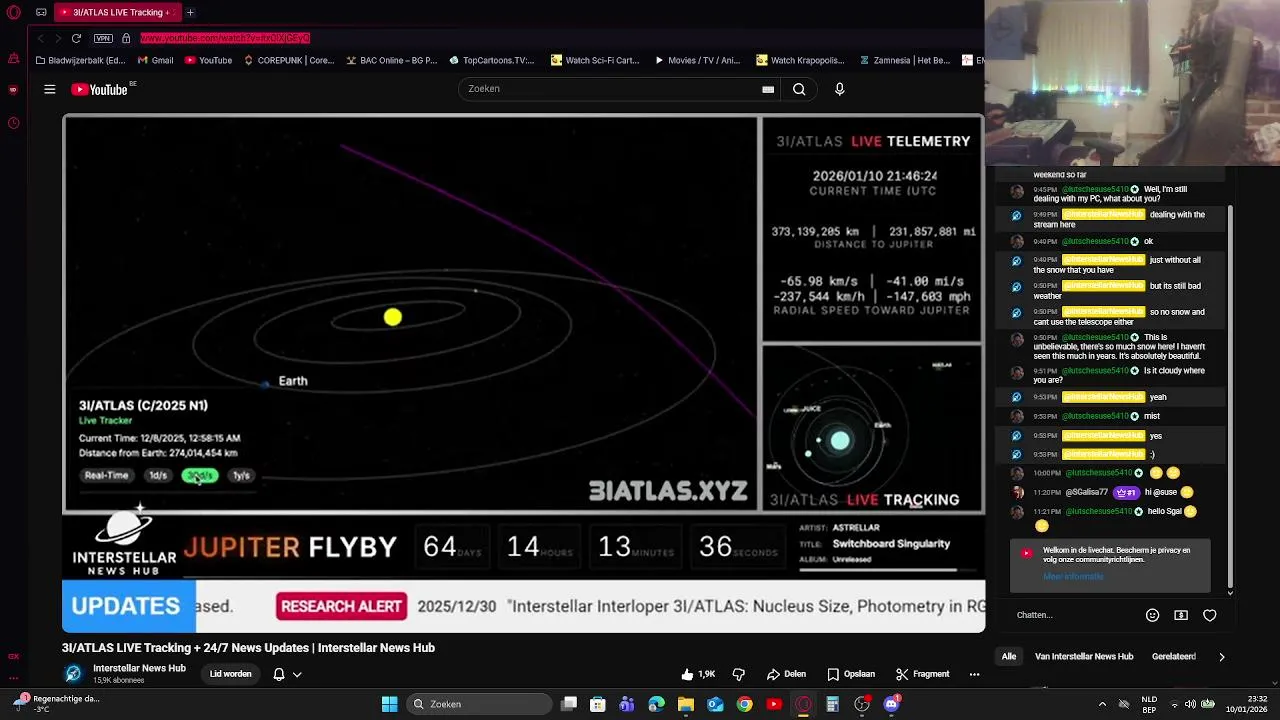Click the Delen share button

click(786, 674)
